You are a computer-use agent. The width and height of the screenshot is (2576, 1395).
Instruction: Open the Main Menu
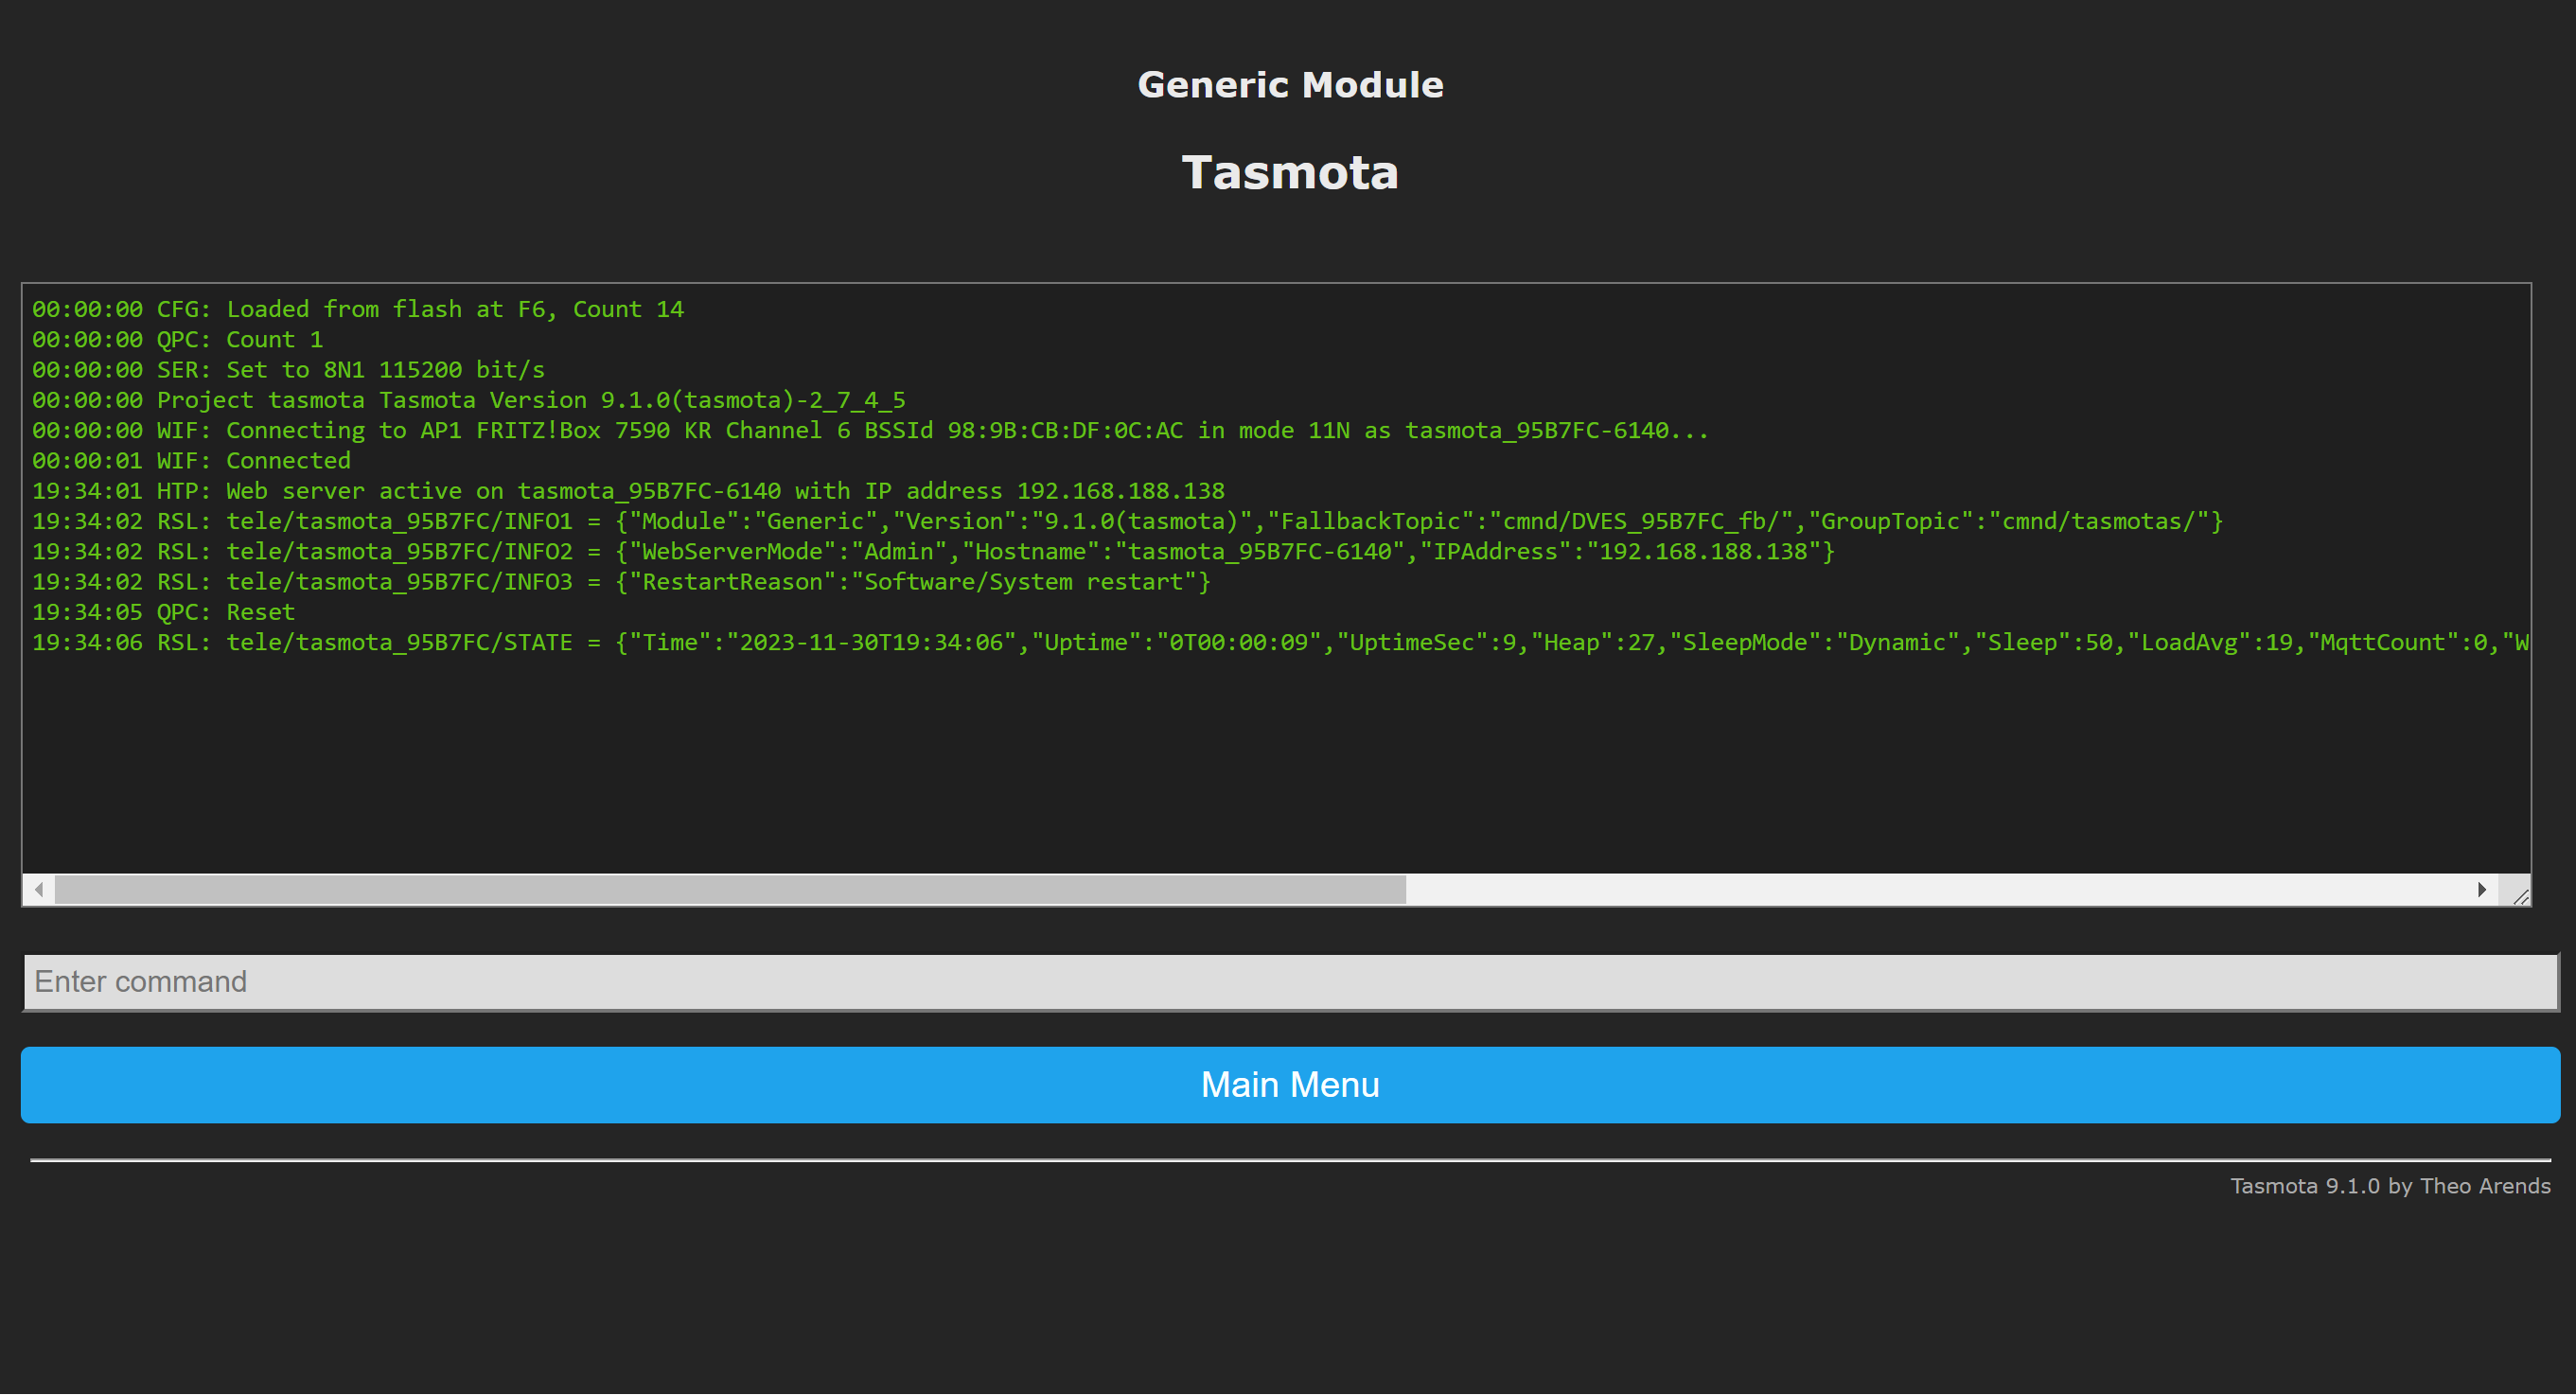pos(1290,1085)
